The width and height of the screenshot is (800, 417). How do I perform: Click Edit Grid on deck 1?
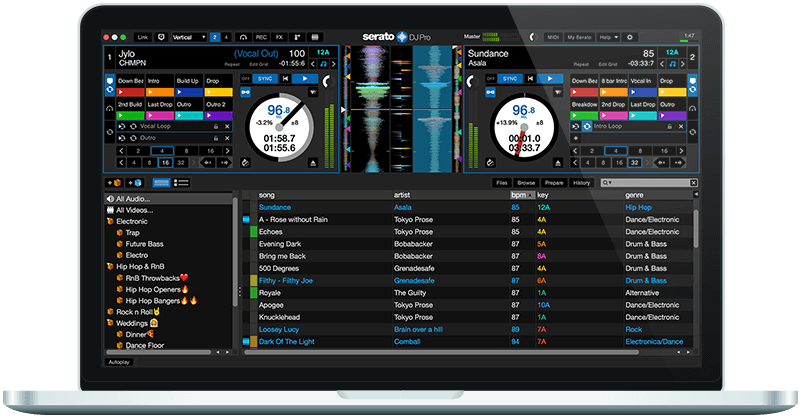click(x=259, y=65)
